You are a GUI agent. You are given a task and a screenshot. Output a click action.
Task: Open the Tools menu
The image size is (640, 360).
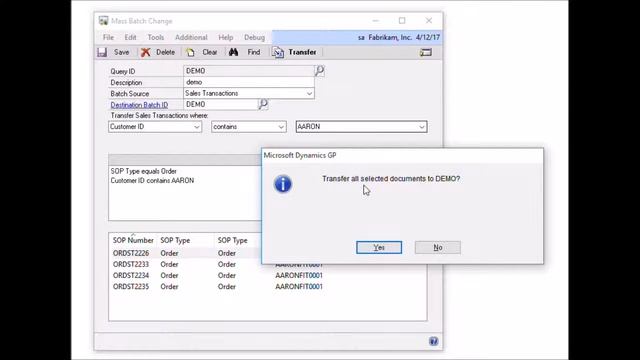click(156, 37)
